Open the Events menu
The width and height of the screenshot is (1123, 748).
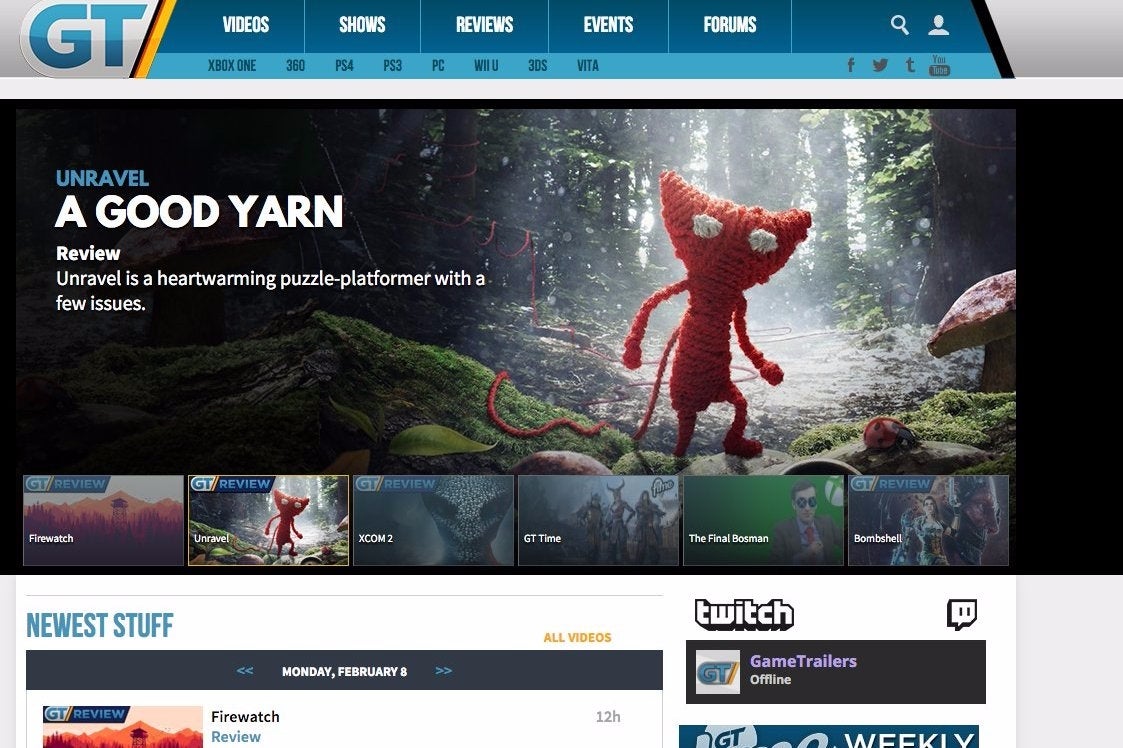608,25
